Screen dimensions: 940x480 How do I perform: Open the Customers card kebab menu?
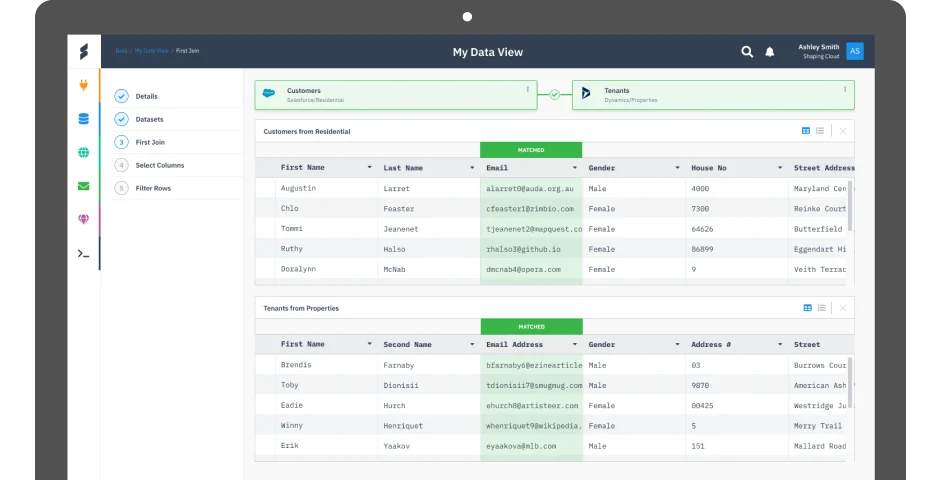click(528, 89)
